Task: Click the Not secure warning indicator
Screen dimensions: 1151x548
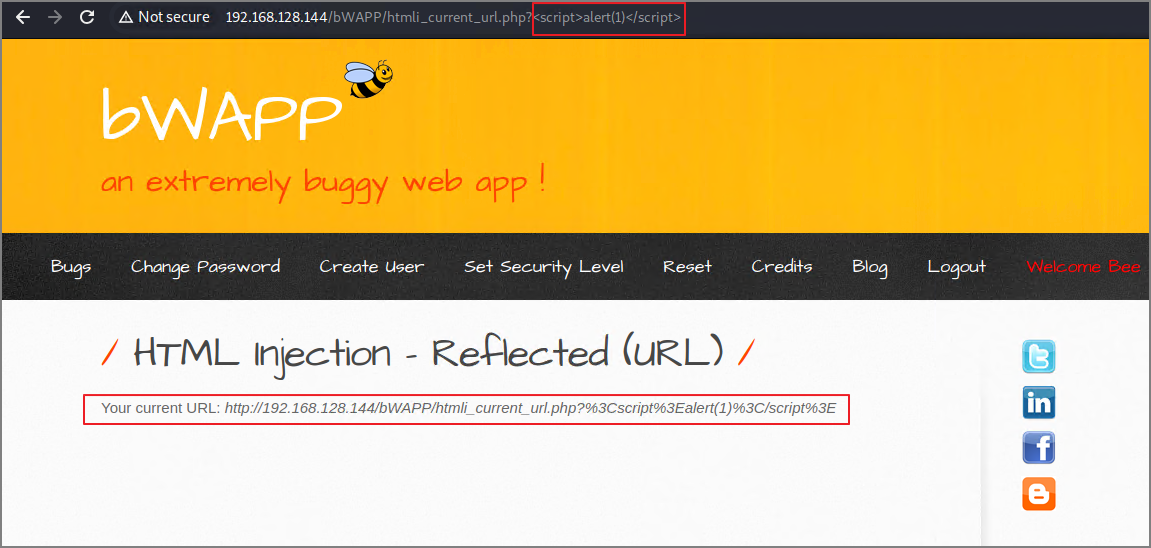Action: click(164, 17)
